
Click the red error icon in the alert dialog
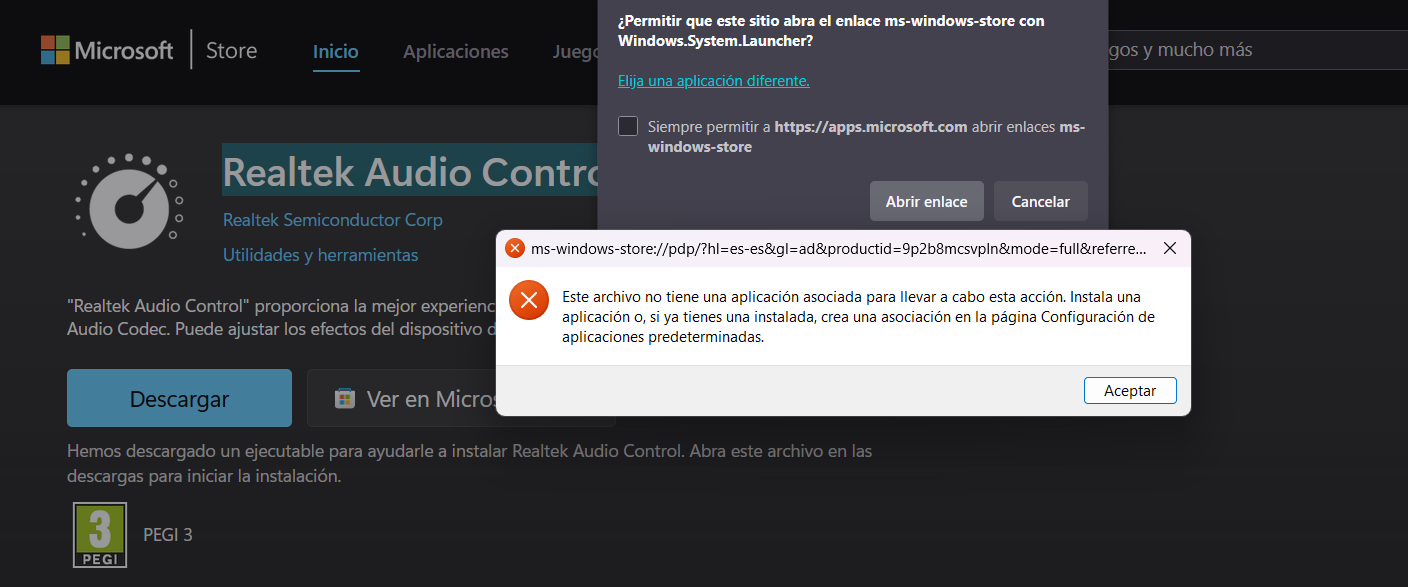pos(528,299)
